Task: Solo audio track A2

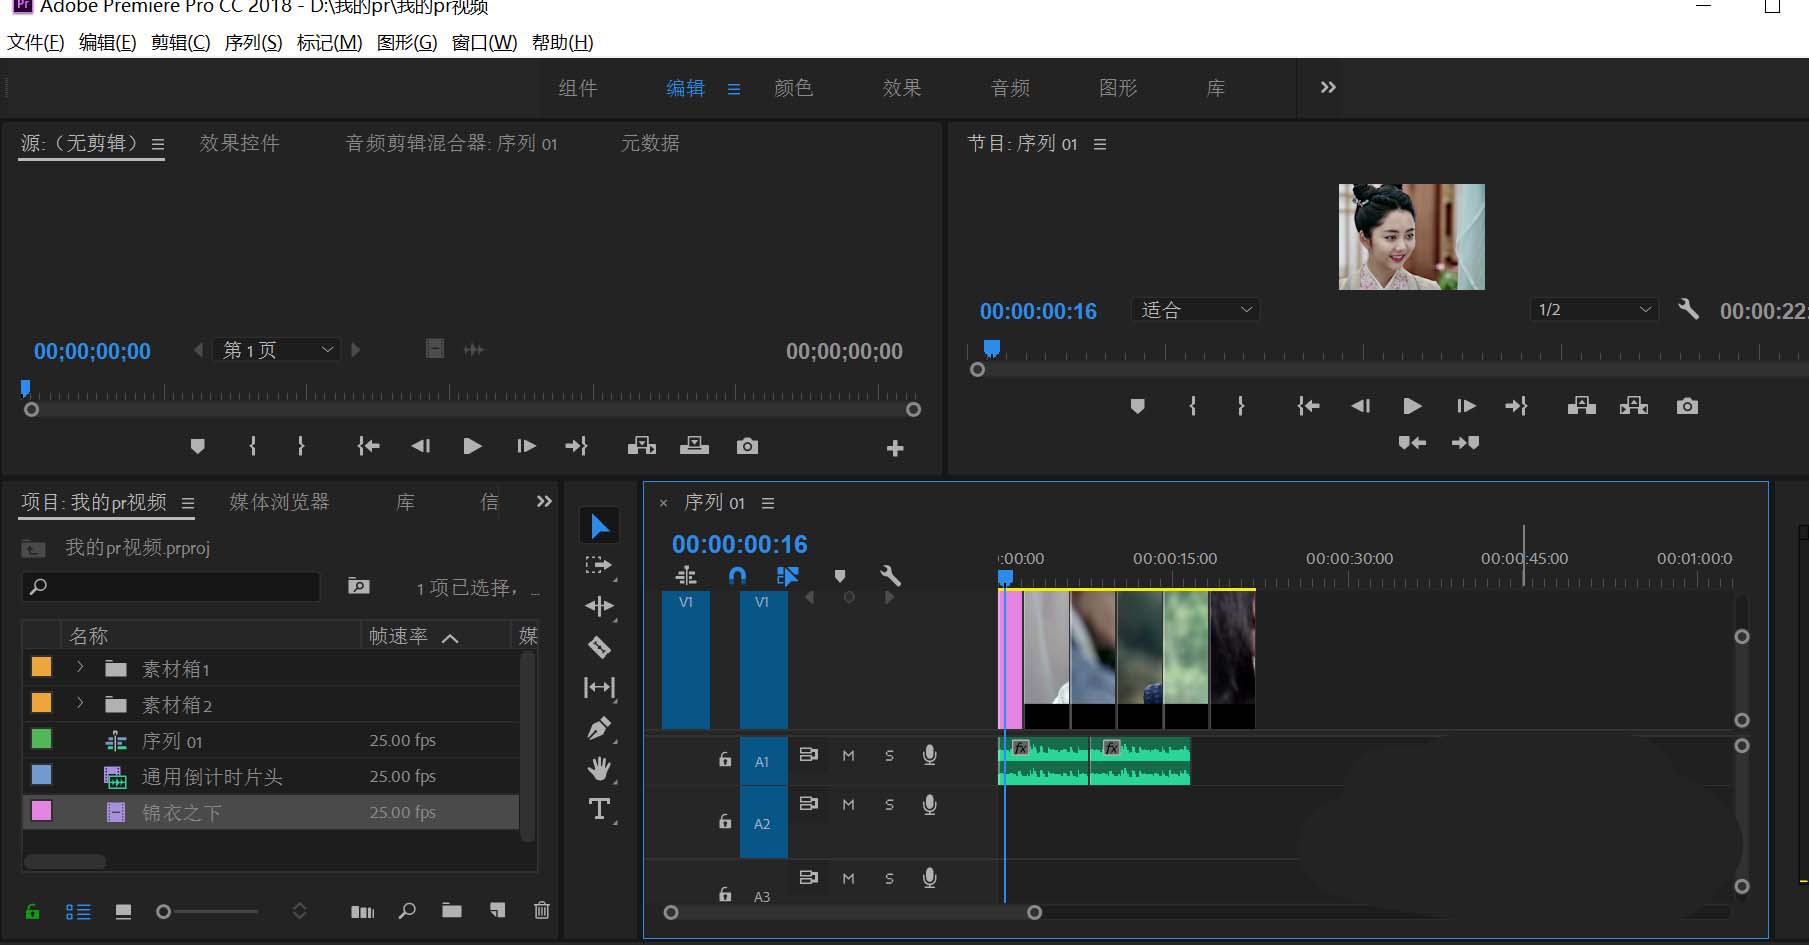Action: click(889, 805)
